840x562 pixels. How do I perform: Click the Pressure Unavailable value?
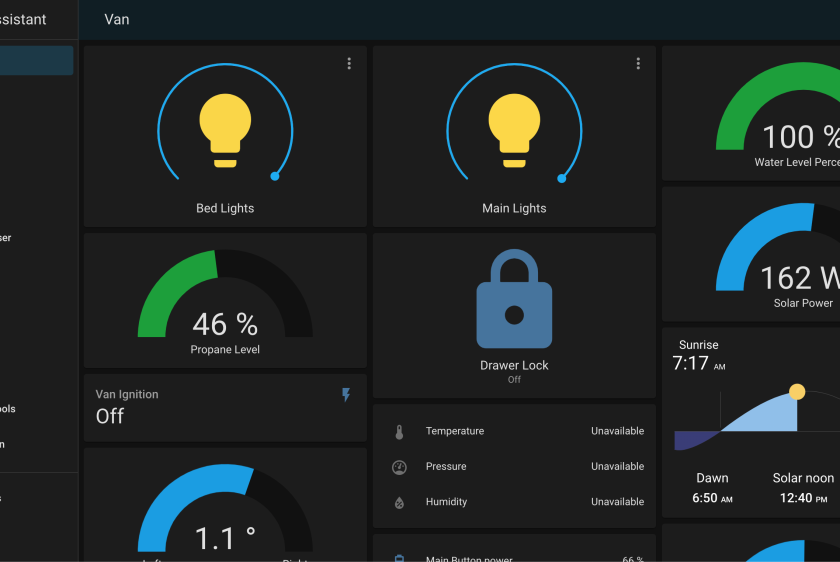[617, 466]
